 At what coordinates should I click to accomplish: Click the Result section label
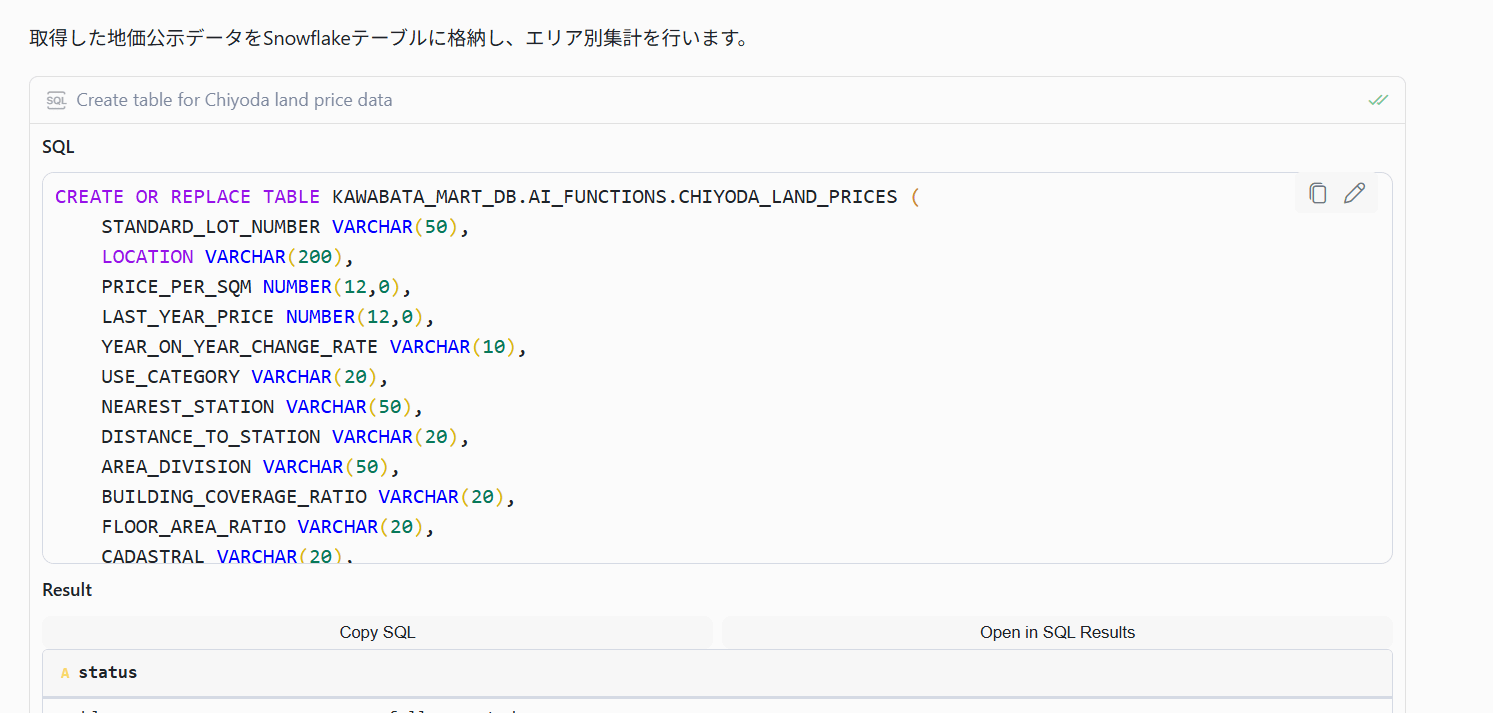(67, 590)
